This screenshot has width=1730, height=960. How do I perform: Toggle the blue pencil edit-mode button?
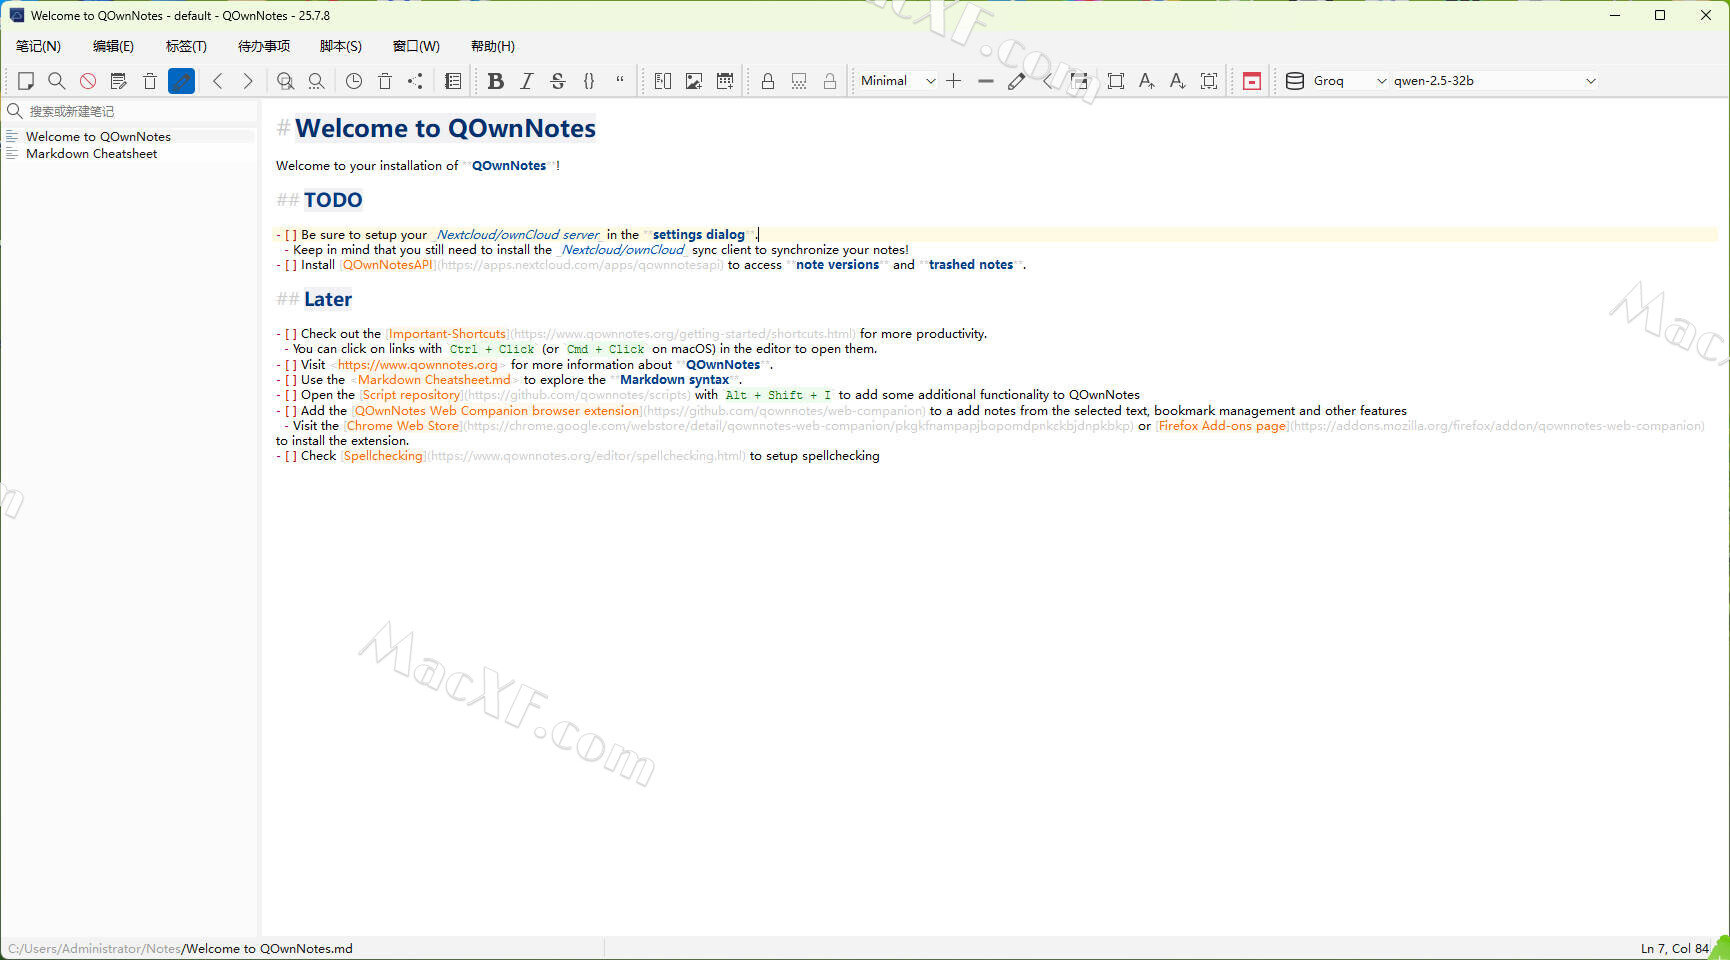coord(181,81)
